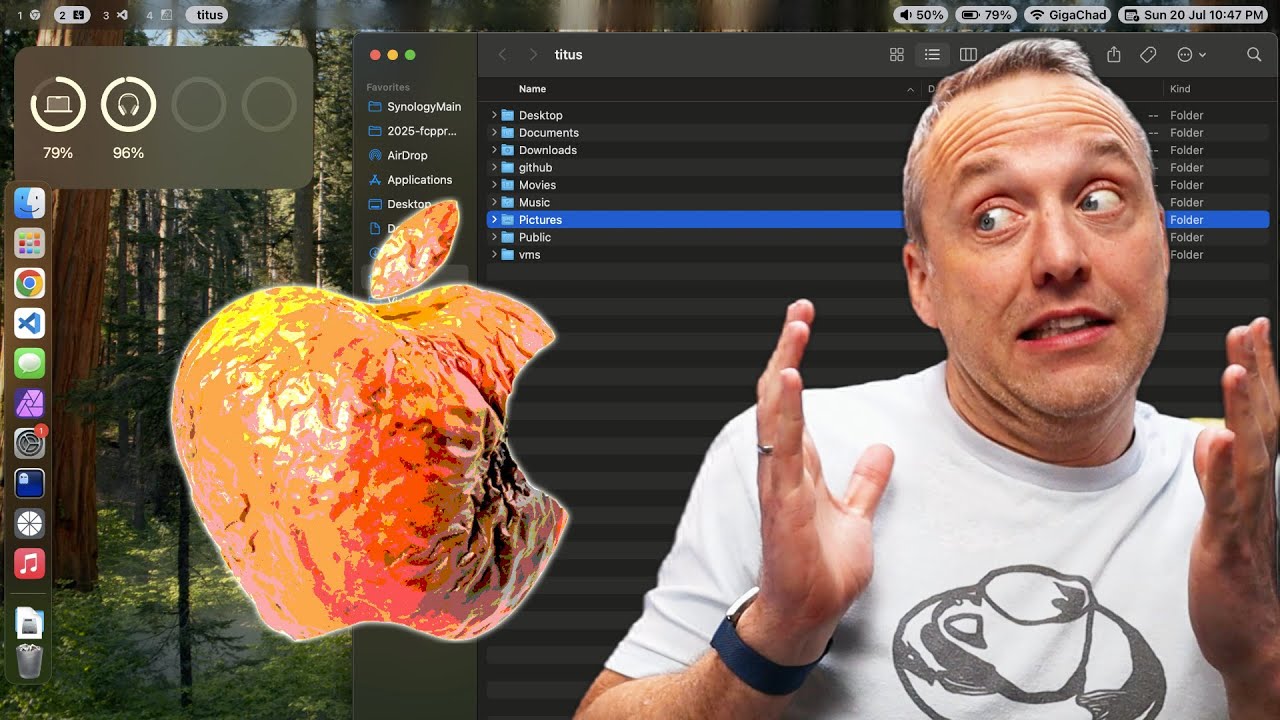Open the document stack beside the Trash
1280x720 pixels.
coord(29,623)
